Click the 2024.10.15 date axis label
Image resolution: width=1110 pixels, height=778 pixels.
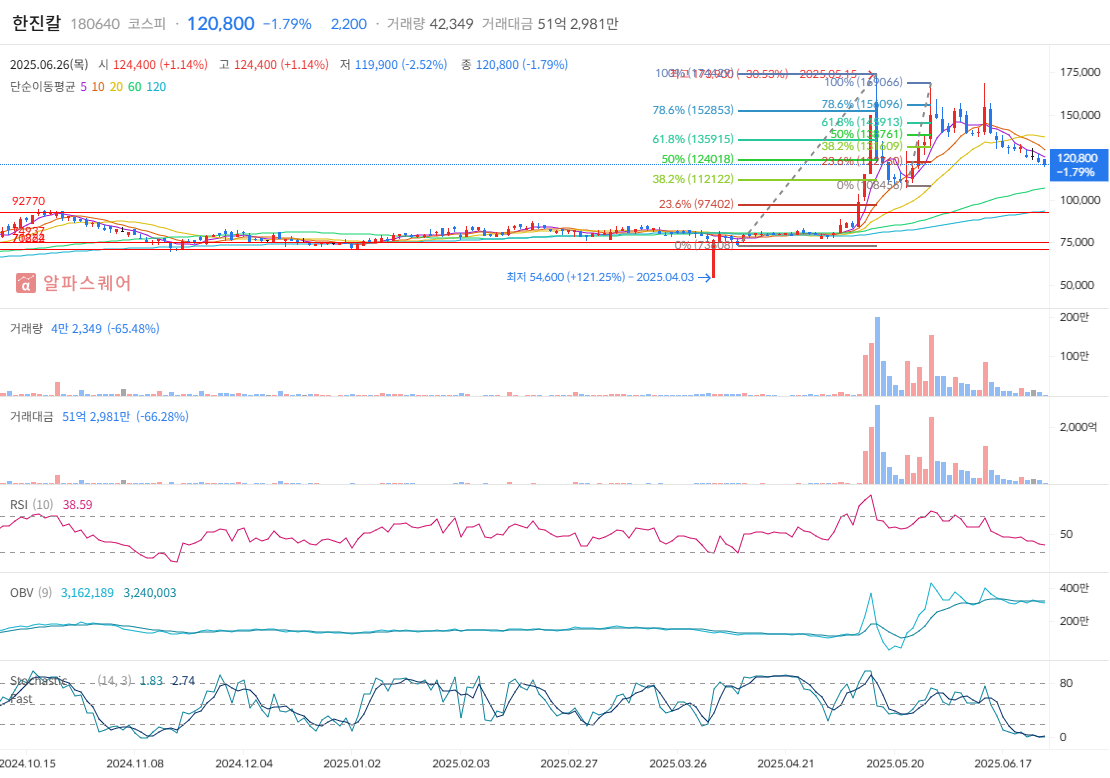coord(28,764)
